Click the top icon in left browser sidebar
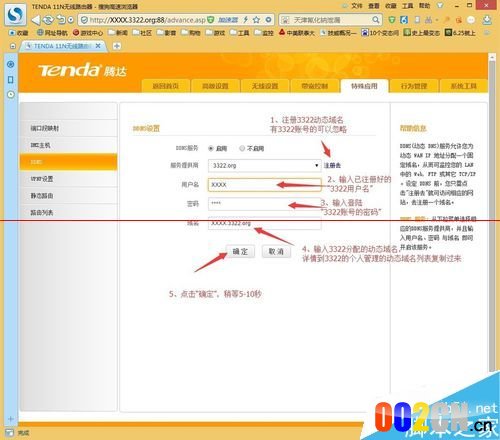The width and height of the screenshot is (500, 440). point(11,64)
